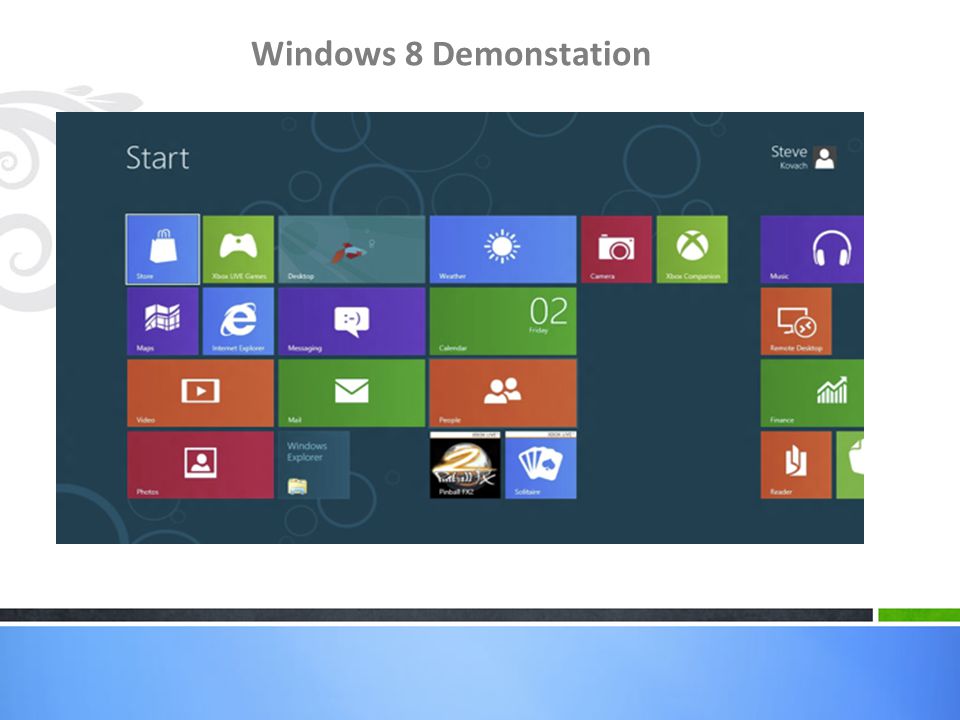Launch the Solitaire tile
960x720 pixels.
coord(541,465)
